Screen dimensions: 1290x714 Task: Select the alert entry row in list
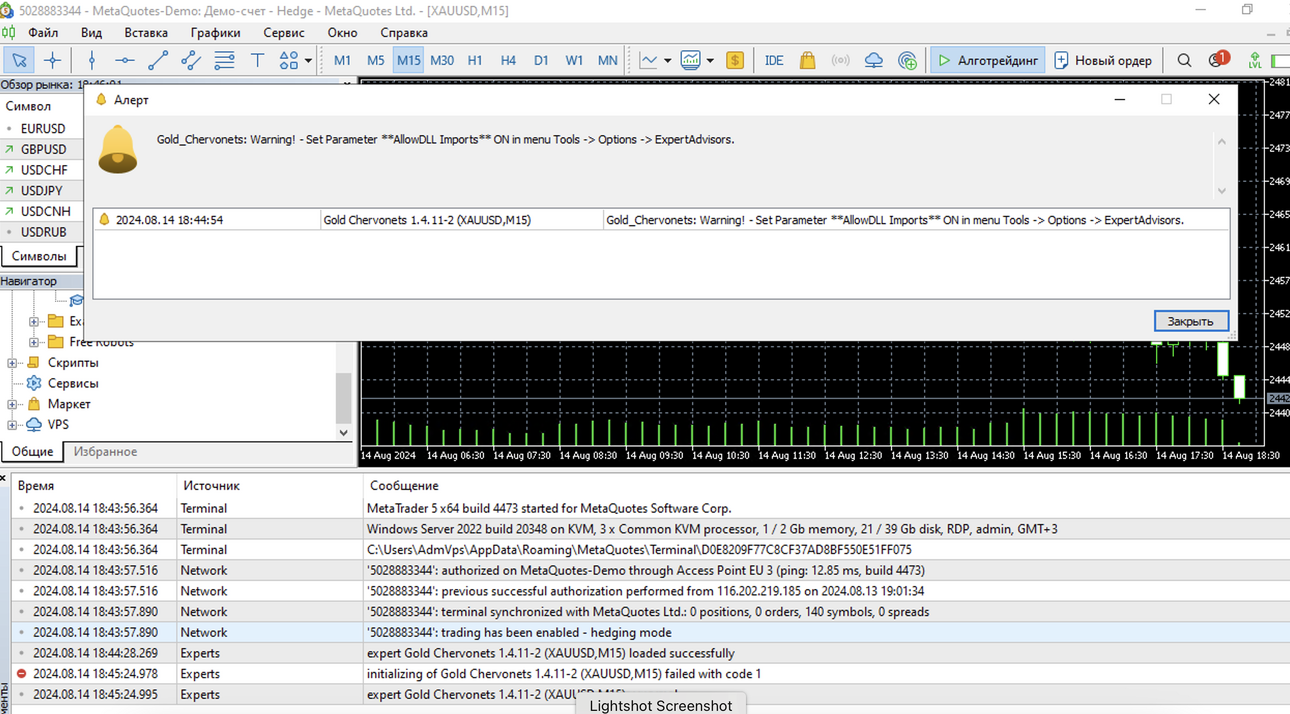pos(661,220)
